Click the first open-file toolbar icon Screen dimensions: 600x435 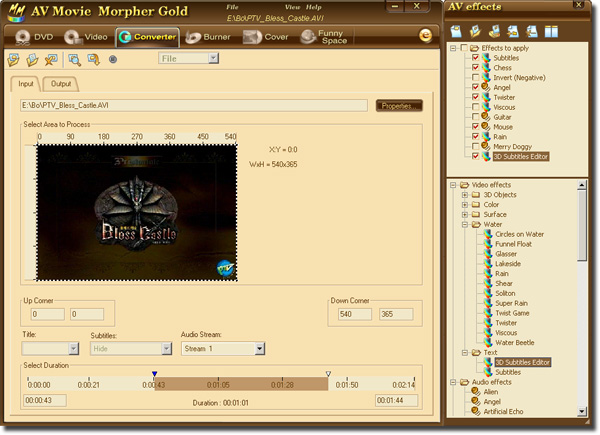coord(13,60)
